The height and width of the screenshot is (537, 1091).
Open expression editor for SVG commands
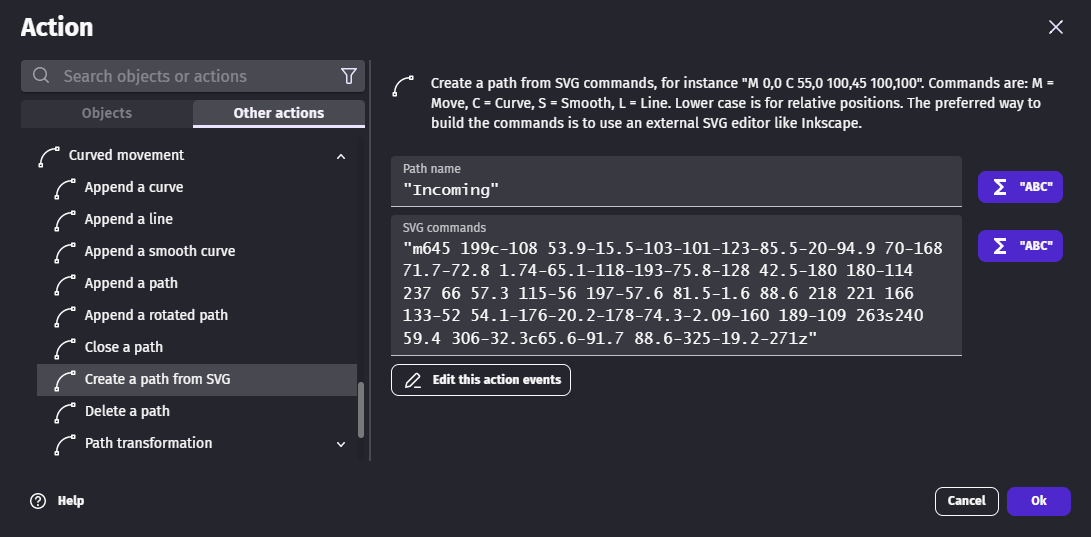[x=1019, y=245]
